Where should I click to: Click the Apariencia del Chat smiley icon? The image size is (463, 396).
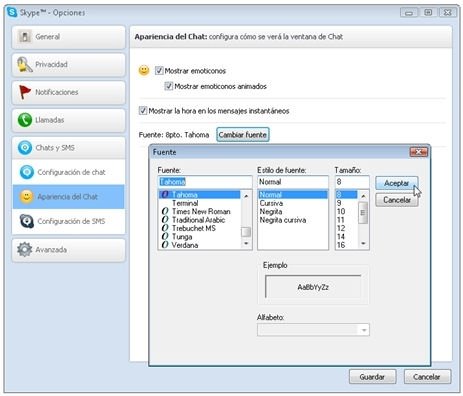tap(26, 197)
